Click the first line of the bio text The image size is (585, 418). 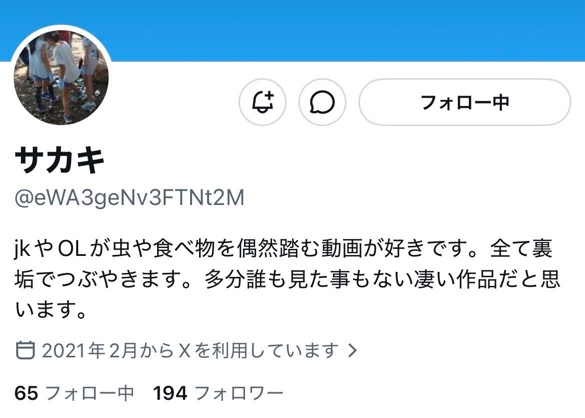(x=284, y=249)
